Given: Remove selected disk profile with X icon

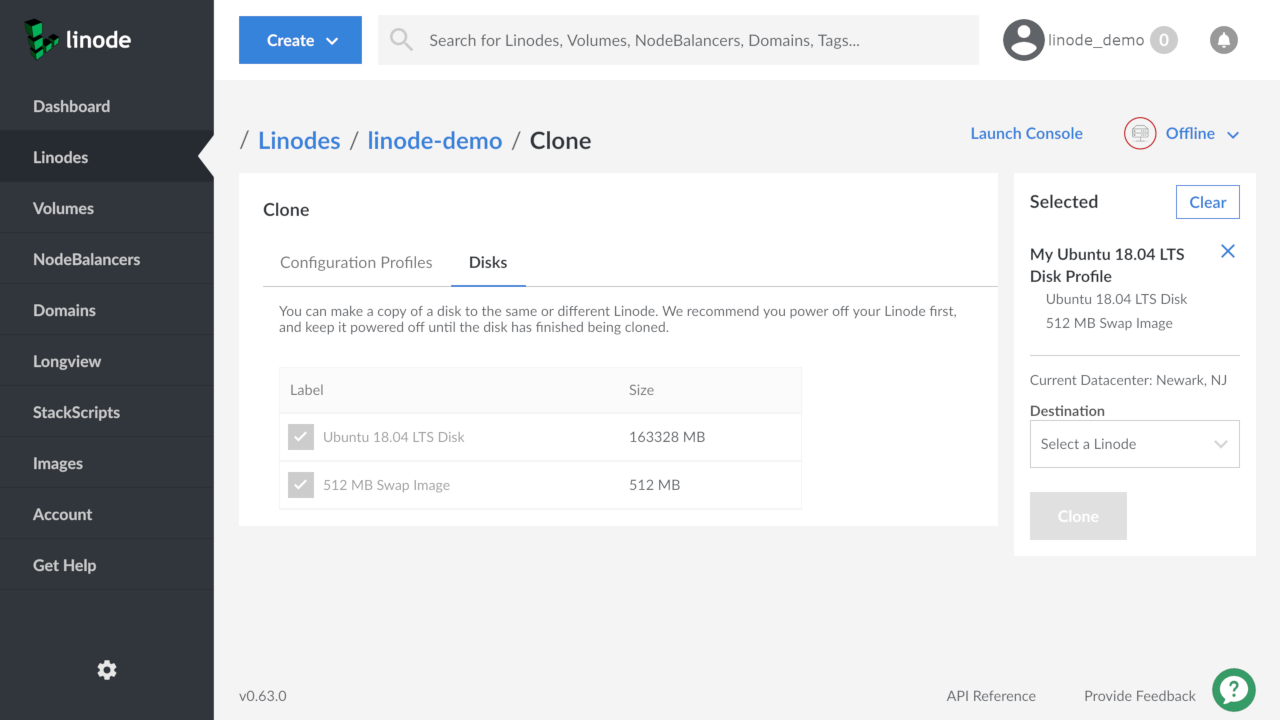Looking at the screenshot, I should (1228, 252).
